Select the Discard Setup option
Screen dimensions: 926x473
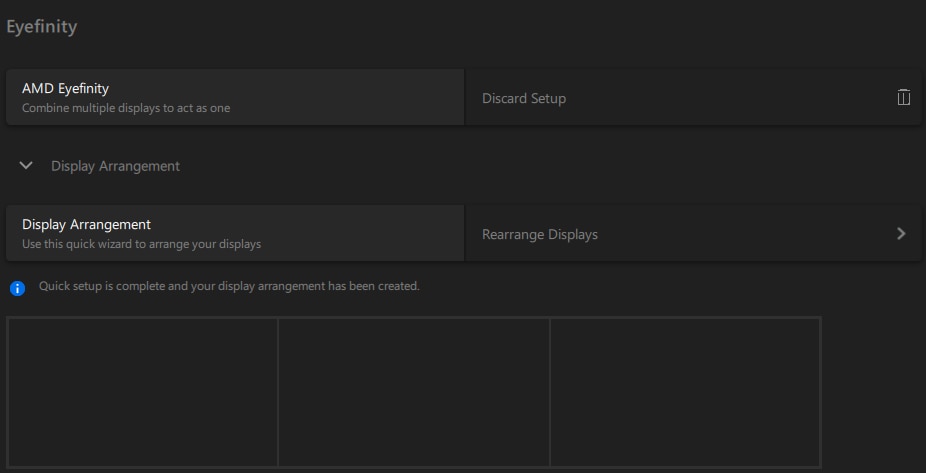click(693, 97)
